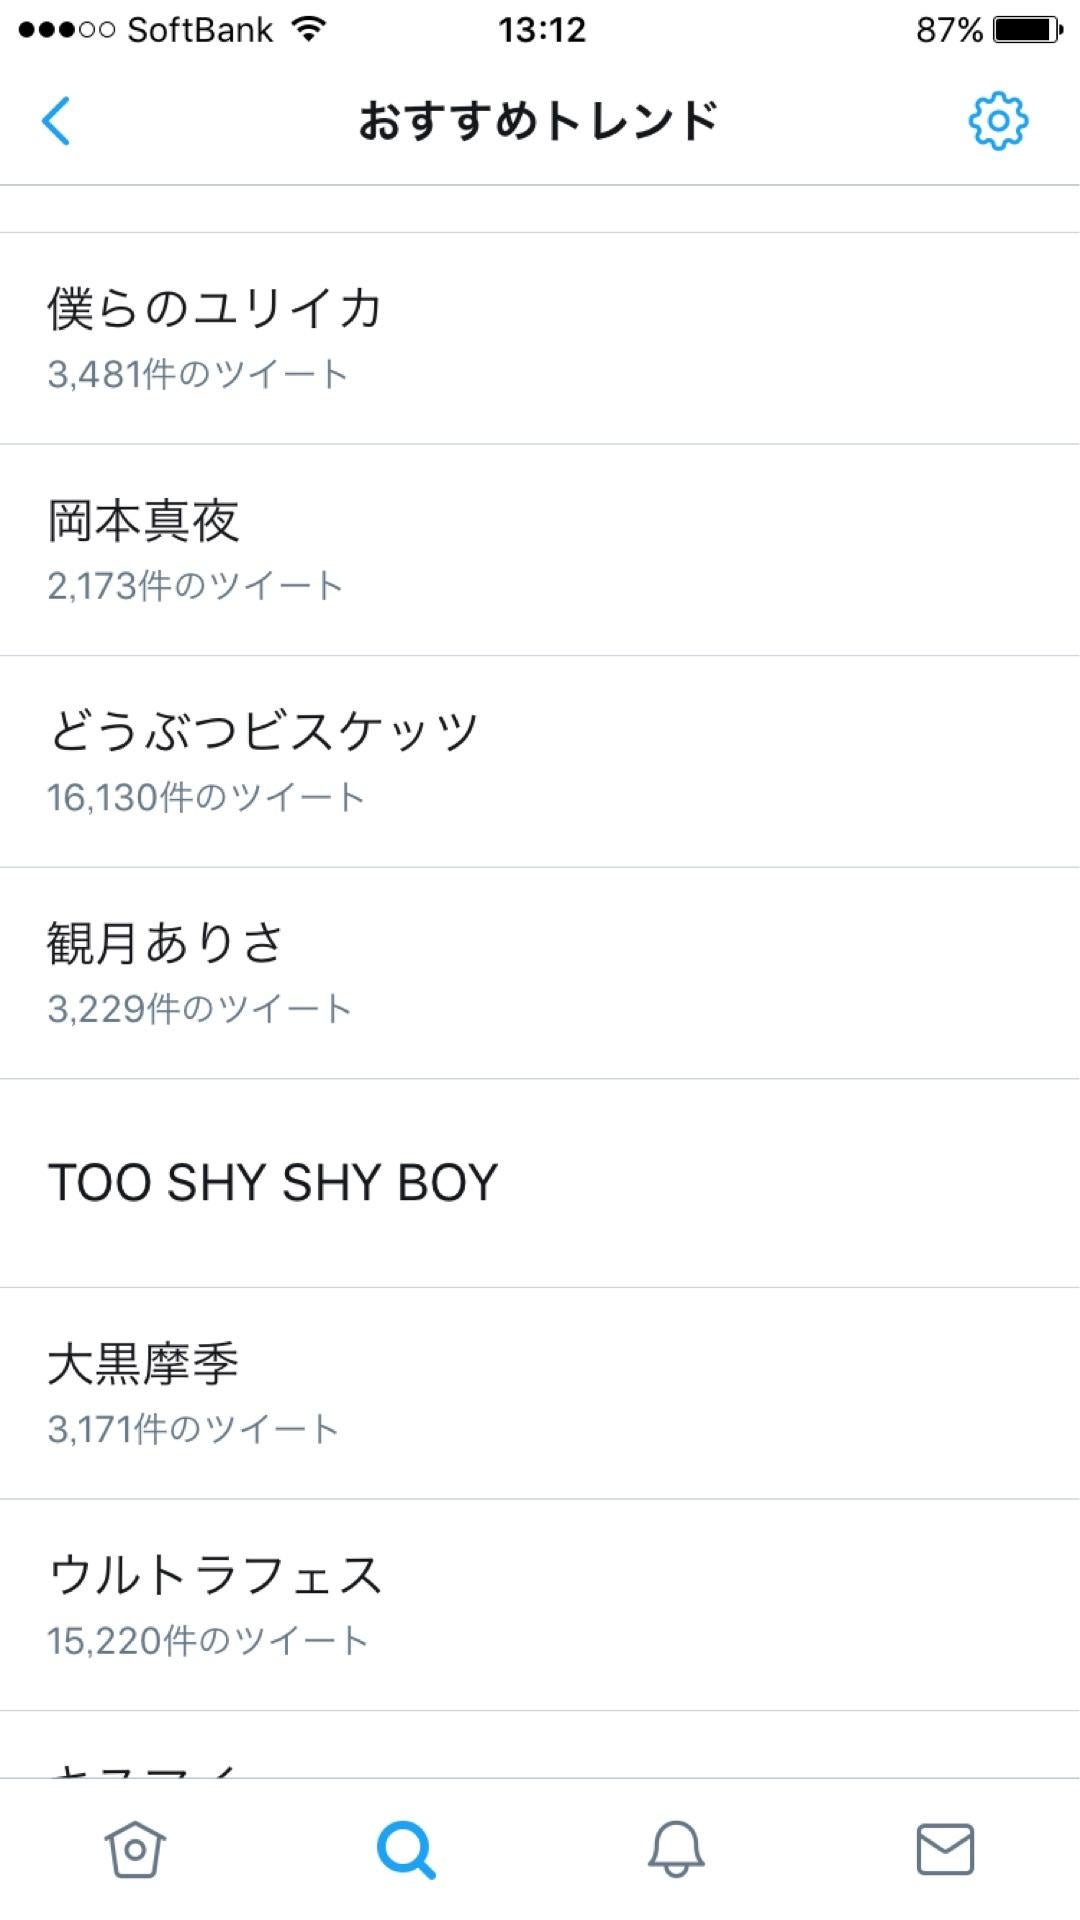This screenshot has width=1080, height=1920.
Task: Open trend settings gear icon
Action: [x=997, y=121]
